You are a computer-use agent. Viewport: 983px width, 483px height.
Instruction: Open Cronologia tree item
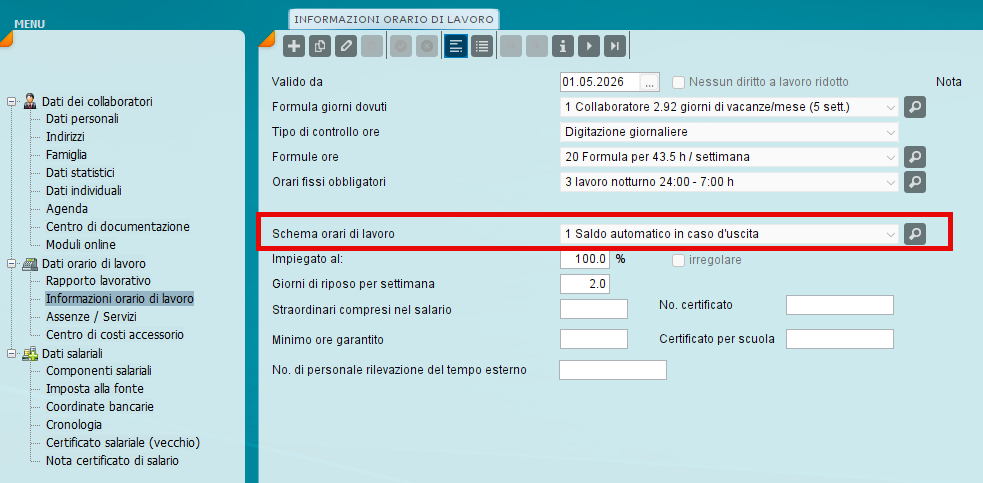74,425
